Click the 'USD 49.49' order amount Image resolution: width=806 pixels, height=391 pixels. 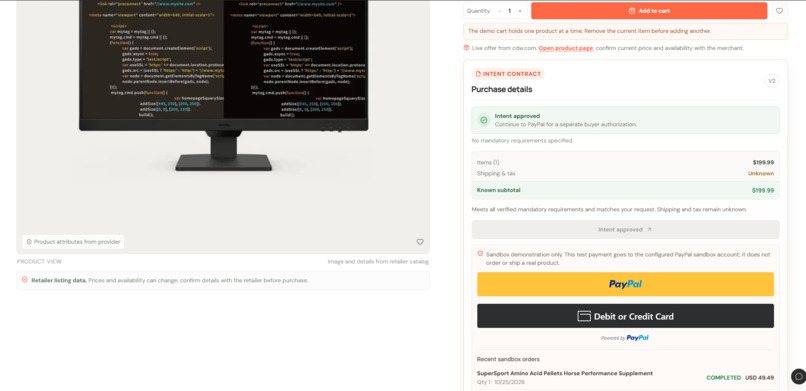pyautogui.click(x=760, y=378)
